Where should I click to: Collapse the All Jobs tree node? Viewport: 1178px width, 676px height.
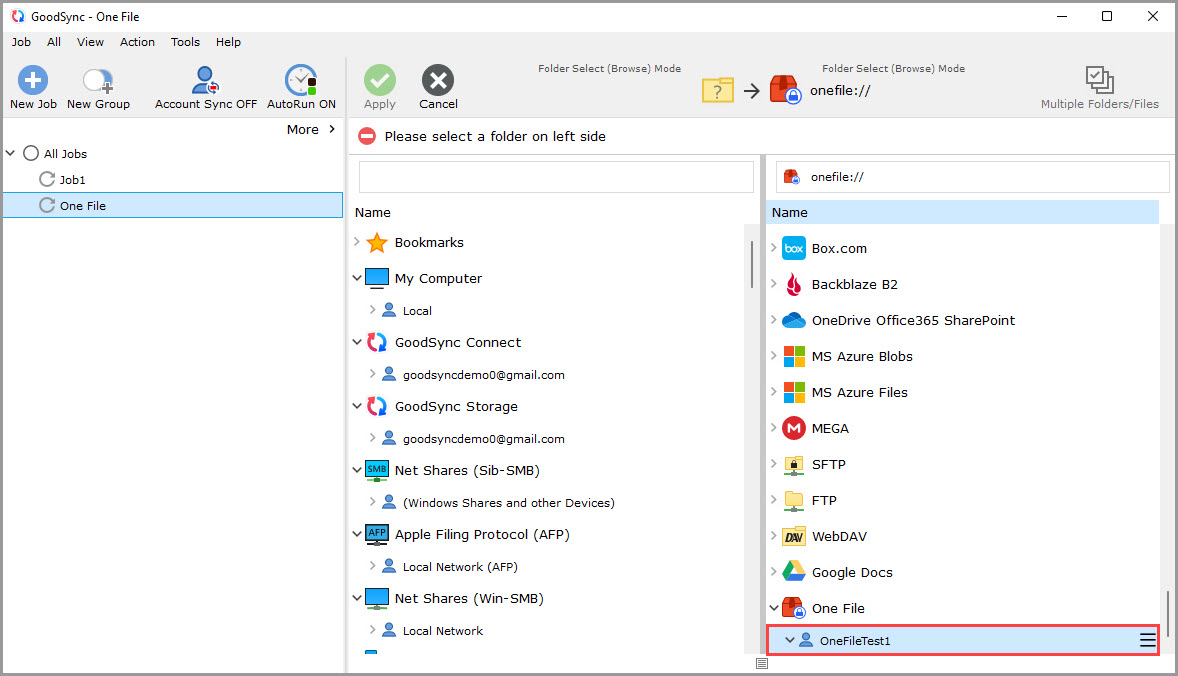tap(11, 153)
